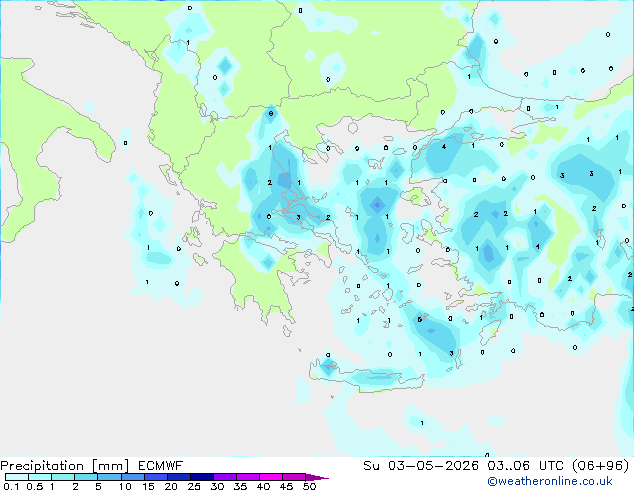634x490 pixels.
Task: Click the island of Crete on the map
Action: click(368, 376)
